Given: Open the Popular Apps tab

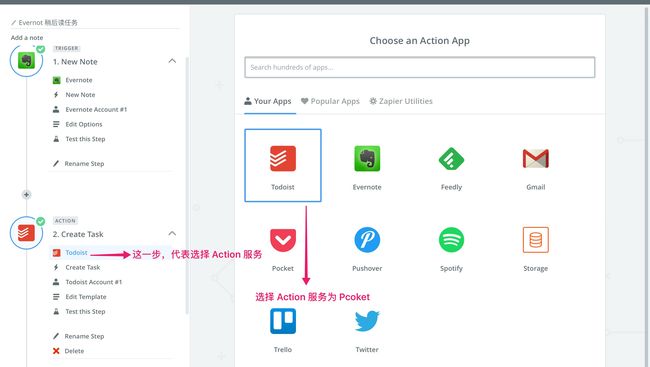Looking at the screenshot, I should click(330, 101).
